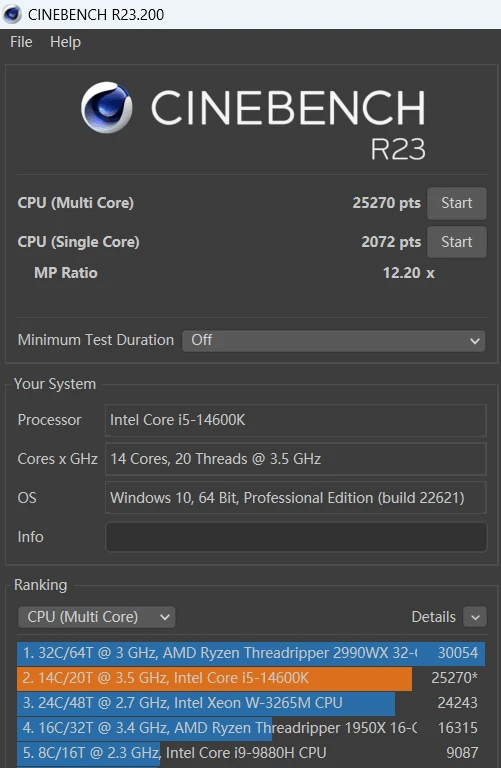Start the CPU Multi Core test

[456, 203]
